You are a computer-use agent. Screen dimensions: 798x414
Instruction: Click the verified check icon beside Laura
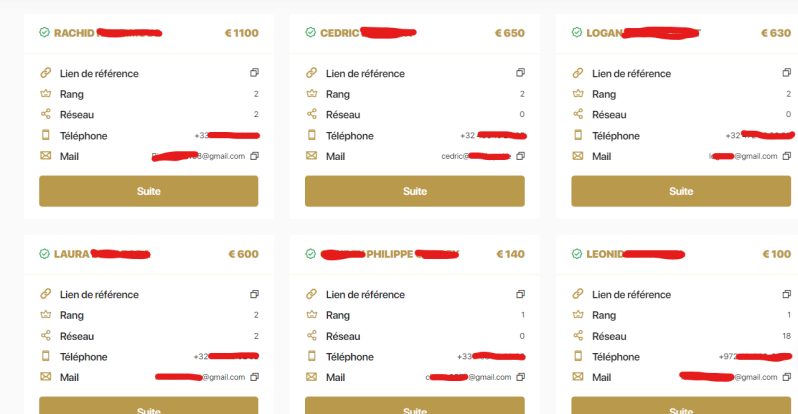45,254
